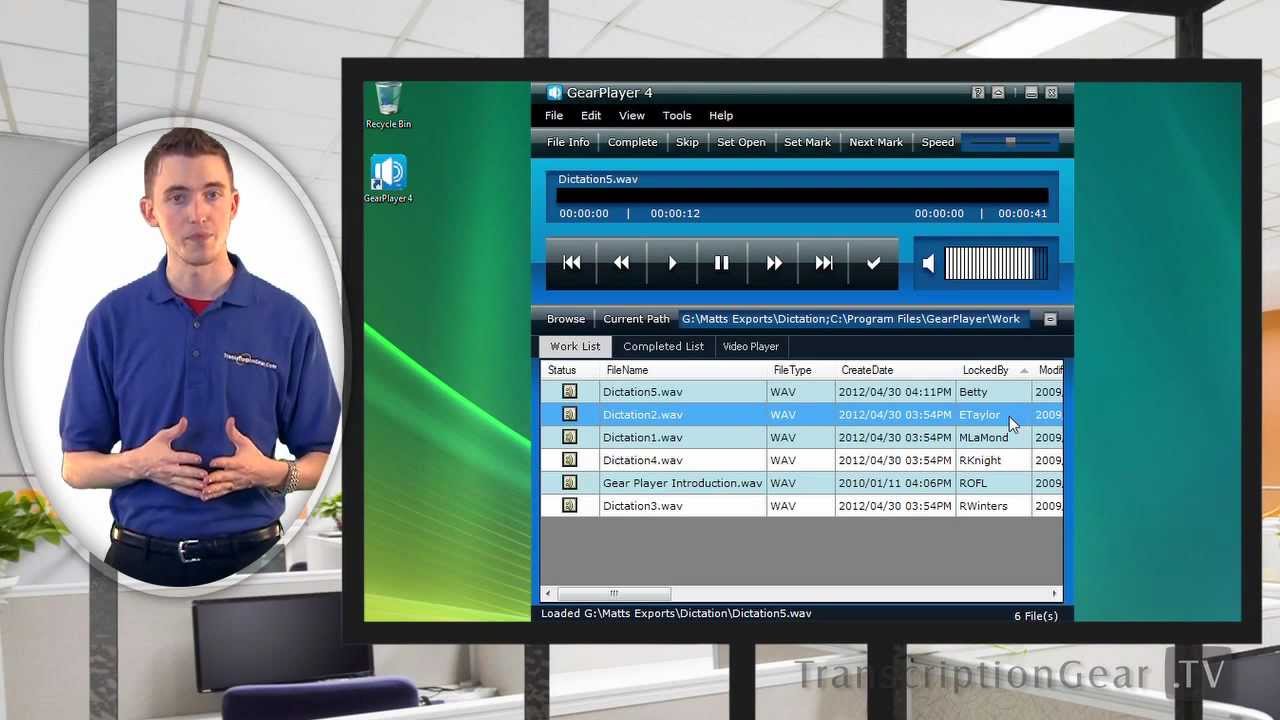This screenshot has width=1280, height=720.
Task: Pause playback with the pause button
Action: [x=722, y=263]
